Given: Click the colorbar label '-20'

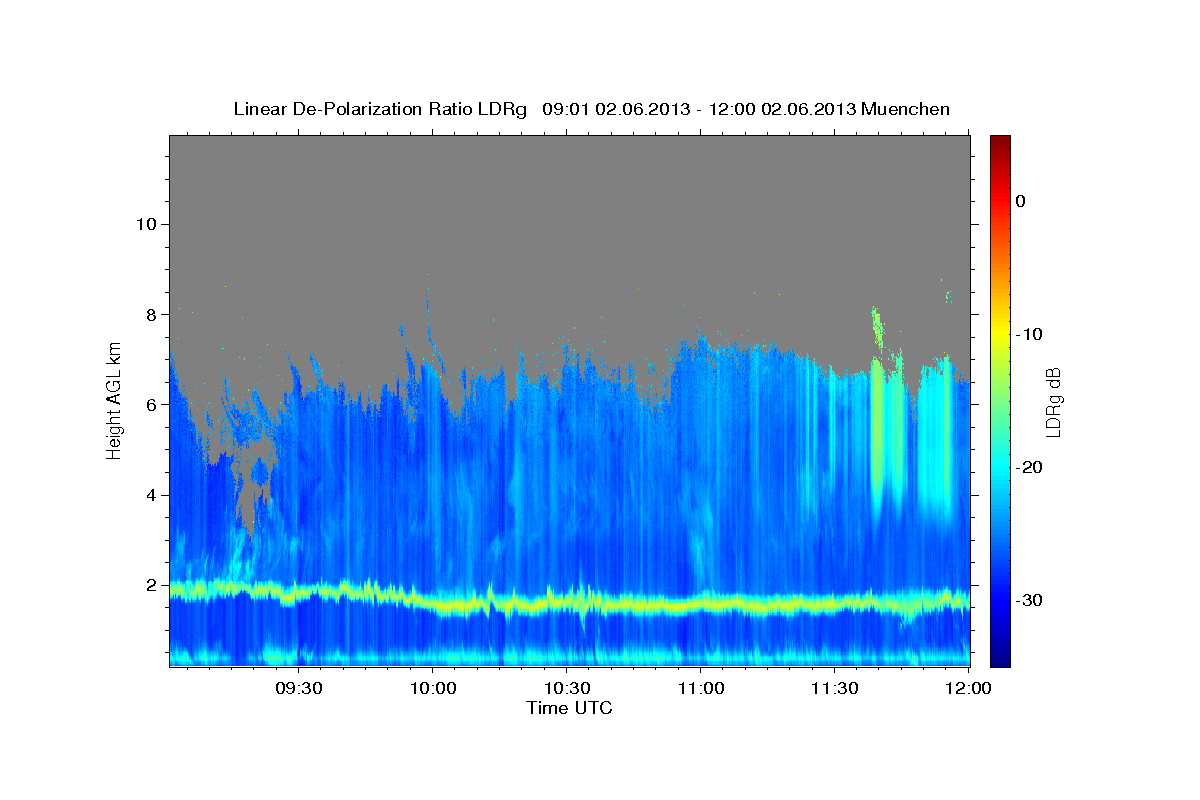Looking at the screenshot, I should point(1029,467).
